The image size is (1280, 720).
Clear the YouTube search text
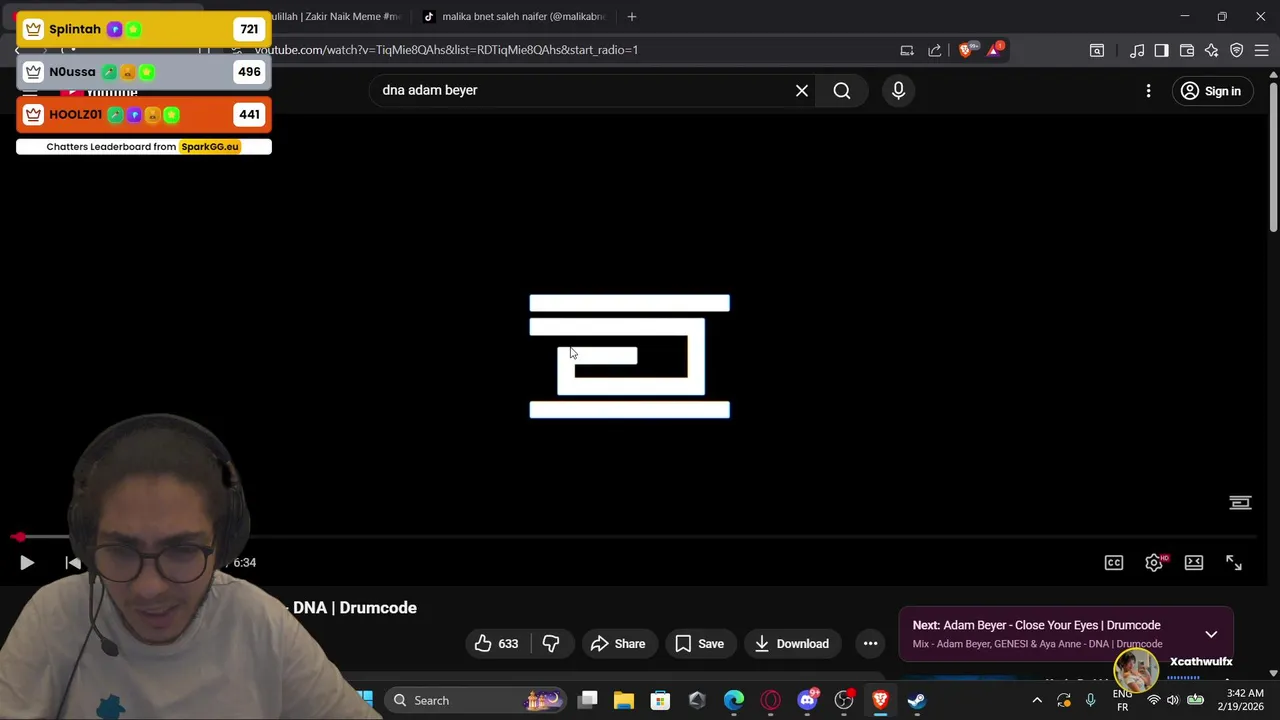coord(802,91)
